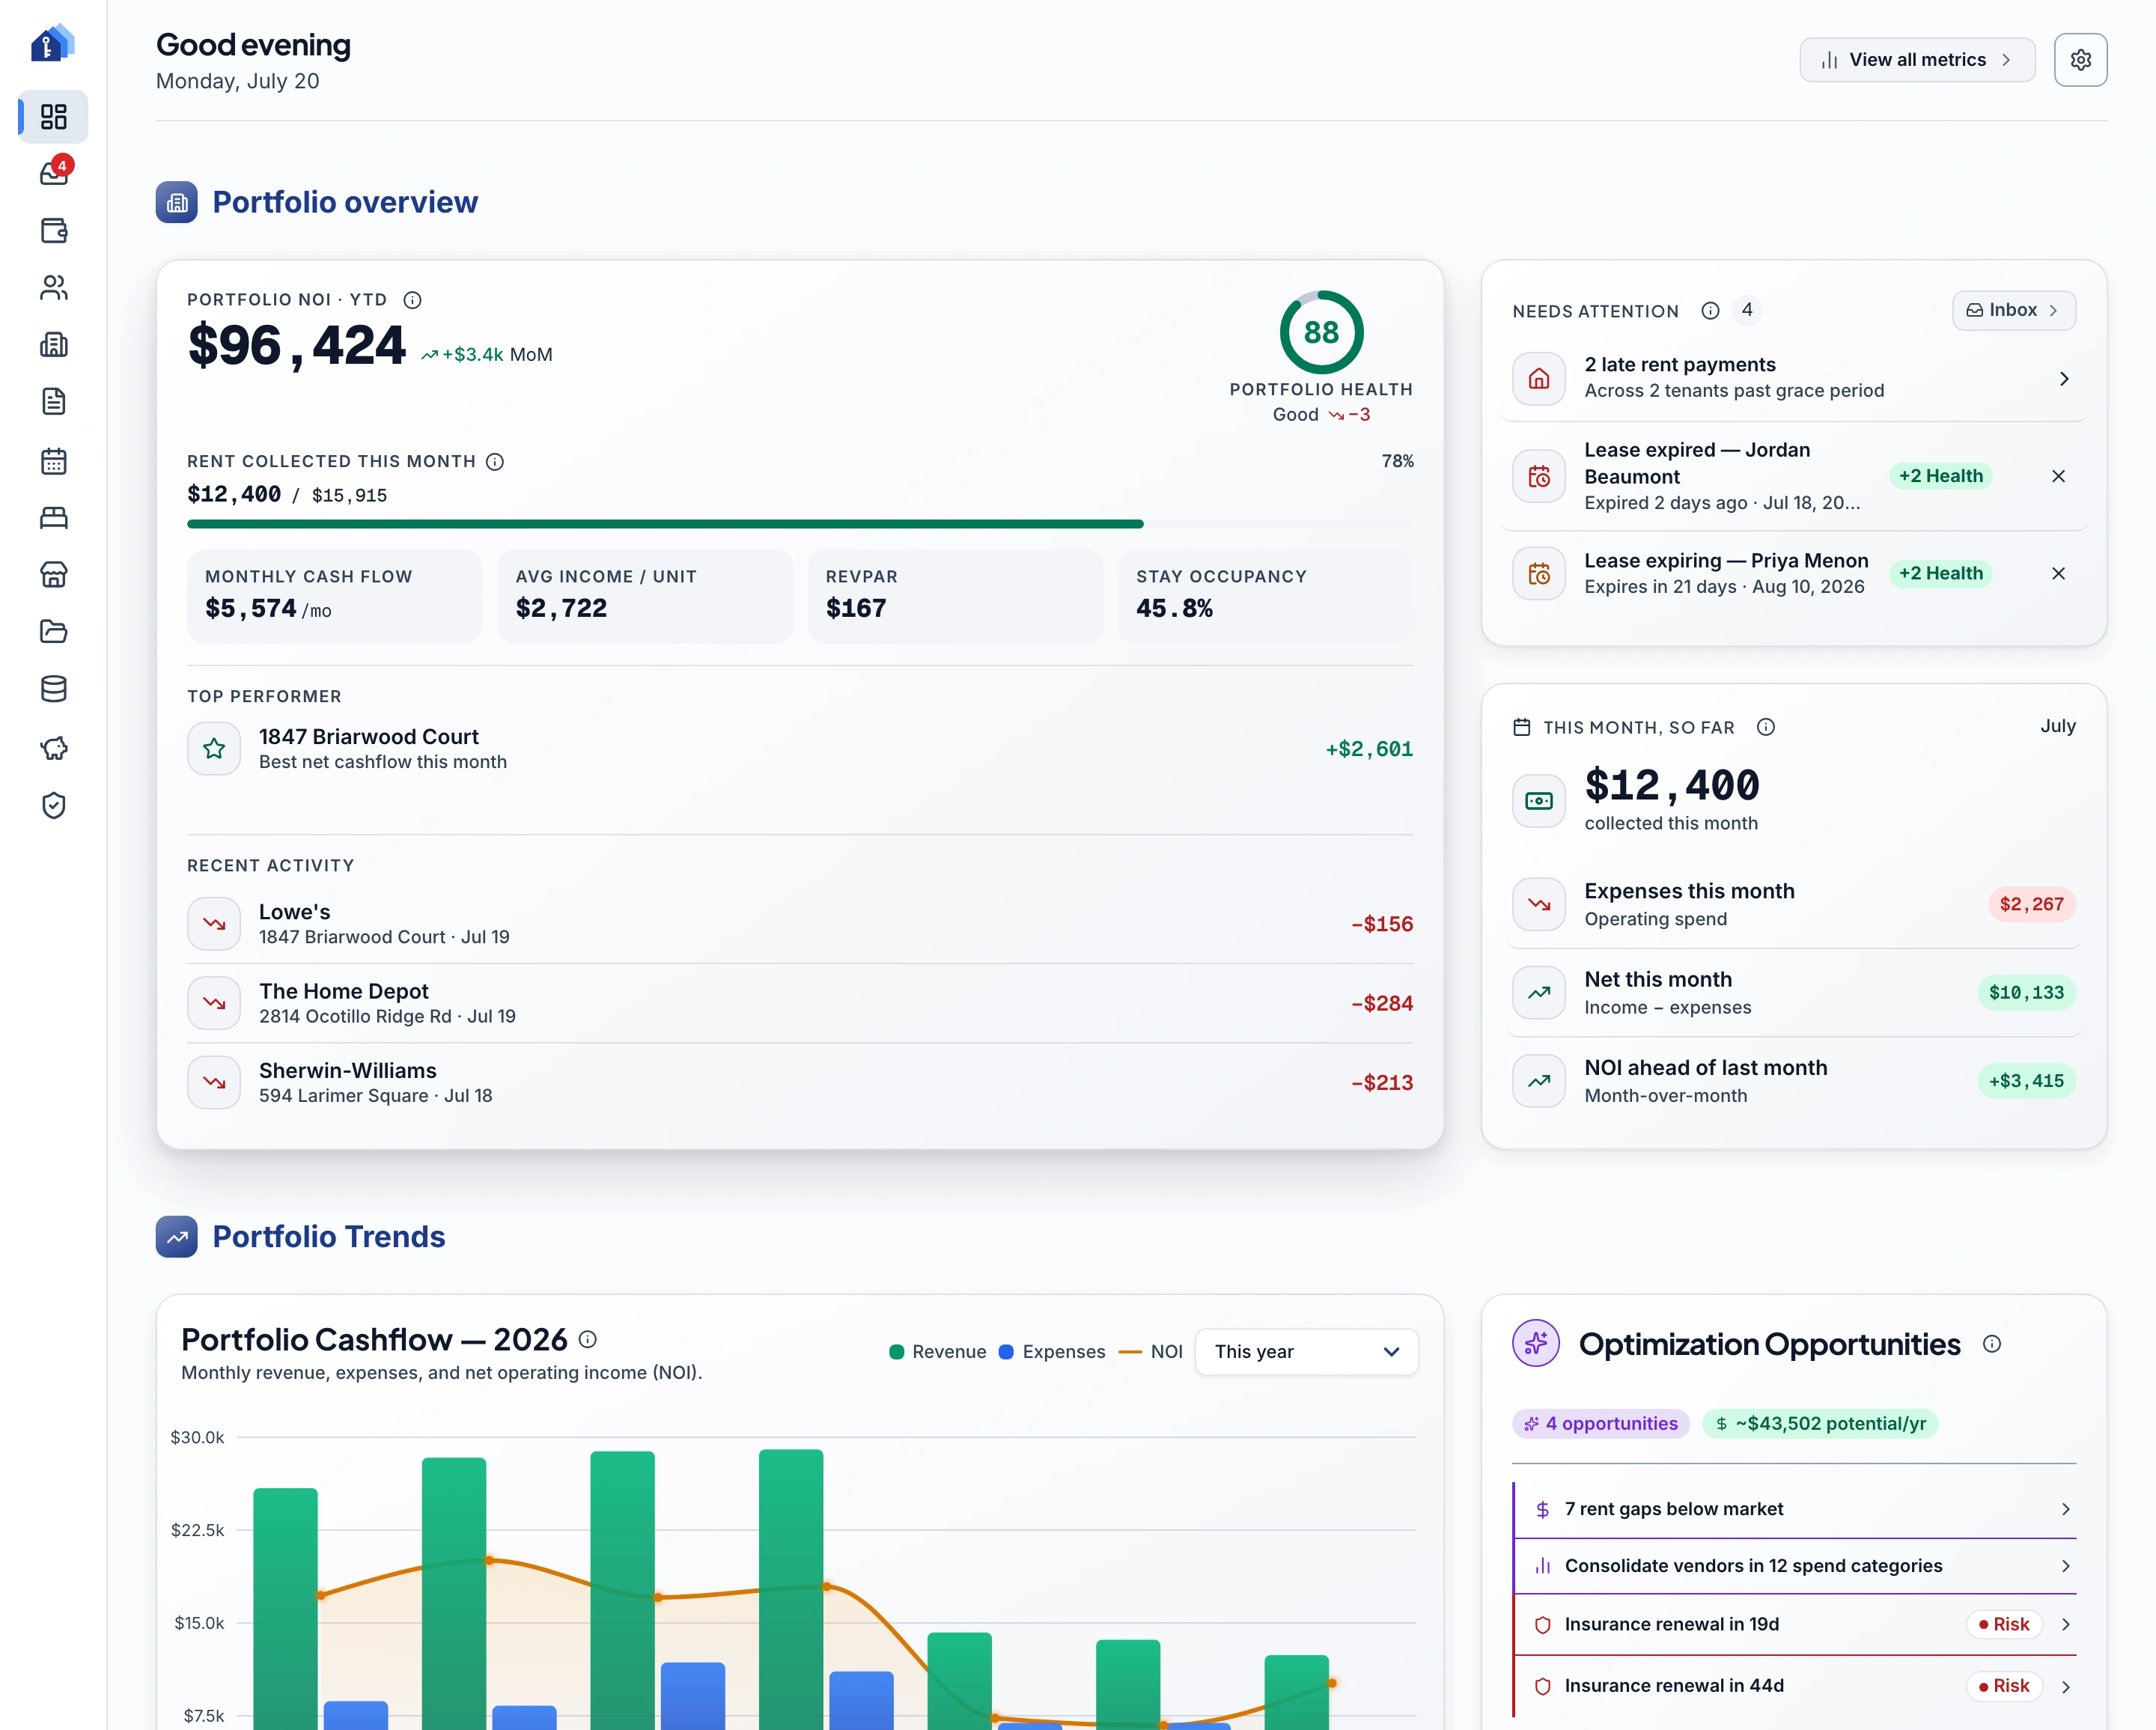The width and height of the screenshot is (2156, 1730).
Task: Click View all metrics button
Action: click(1917, 60)
